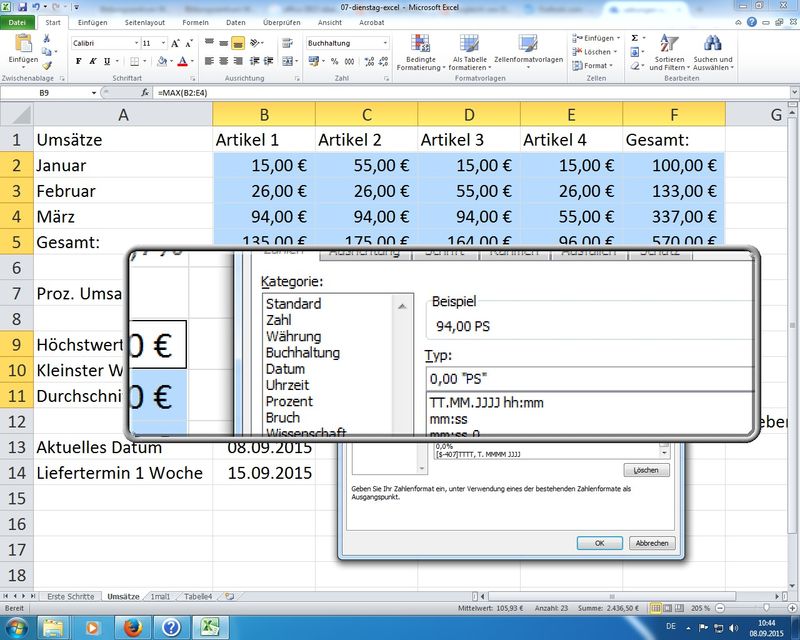This screenshot has height=640, width=800.
Task: Expand the Calibri font name dropdown
Action: click(x=135, y=44)
